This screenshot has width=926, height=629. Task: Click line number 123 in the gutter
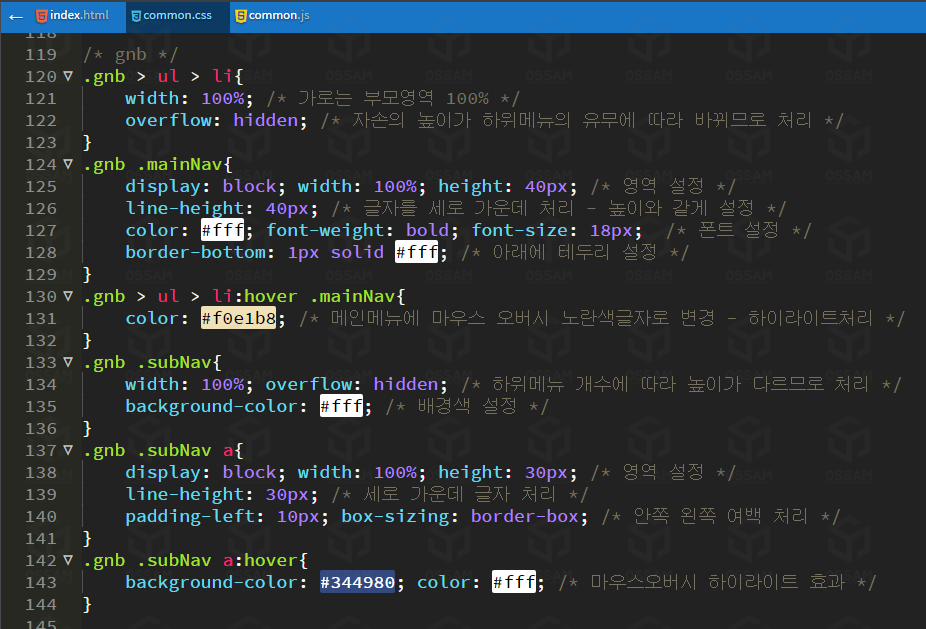41,142
